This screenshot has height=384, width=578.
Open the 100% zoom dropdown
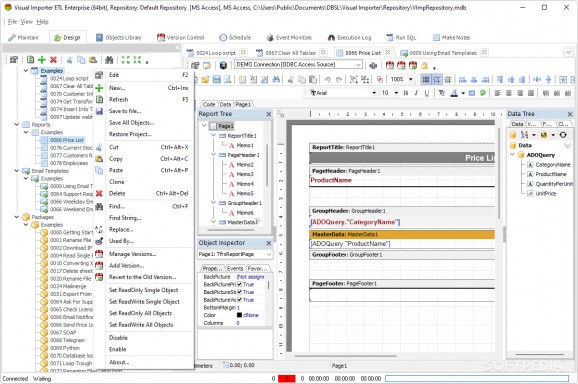point(410,79)
